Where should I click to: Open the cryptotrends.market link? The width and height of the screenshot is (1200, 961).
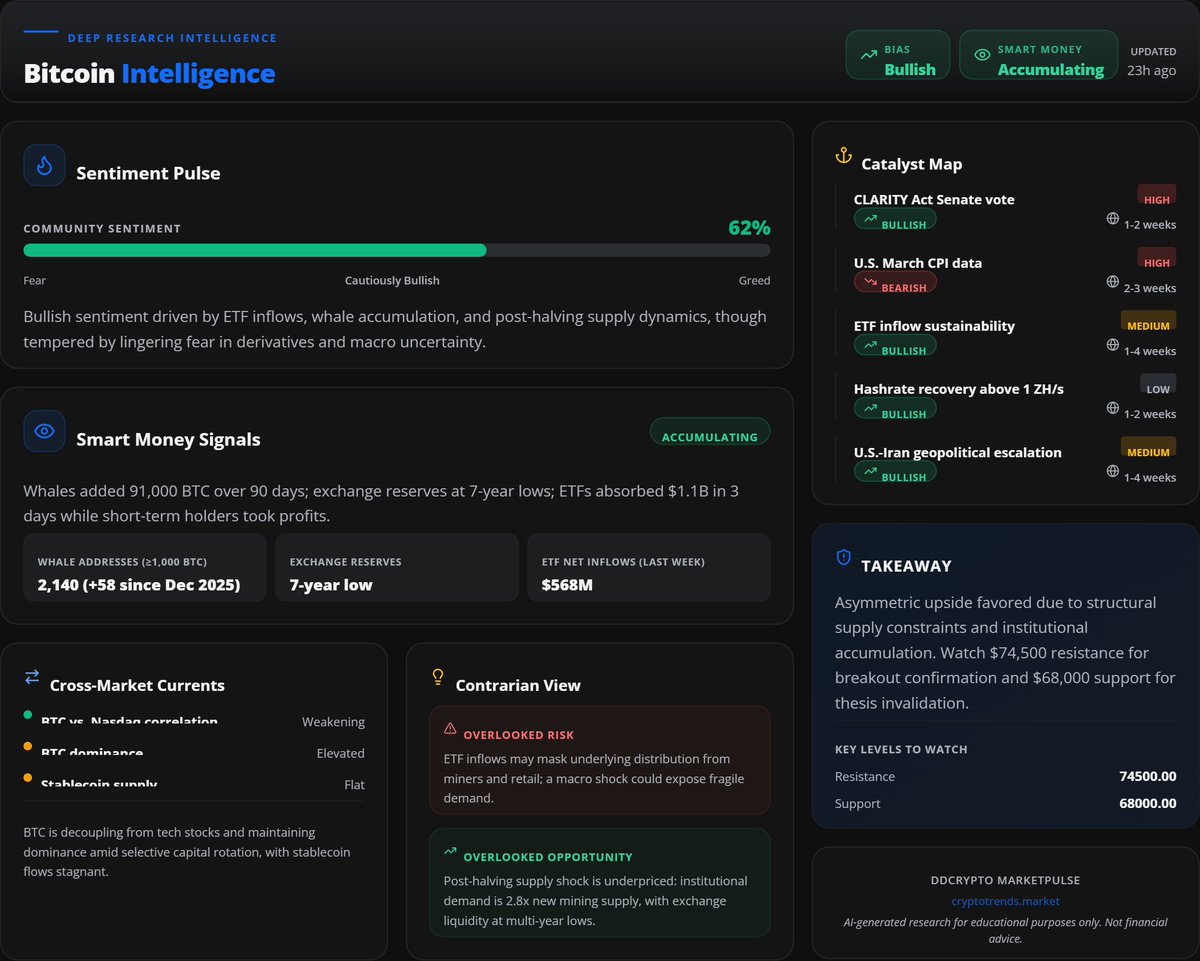1005,902
